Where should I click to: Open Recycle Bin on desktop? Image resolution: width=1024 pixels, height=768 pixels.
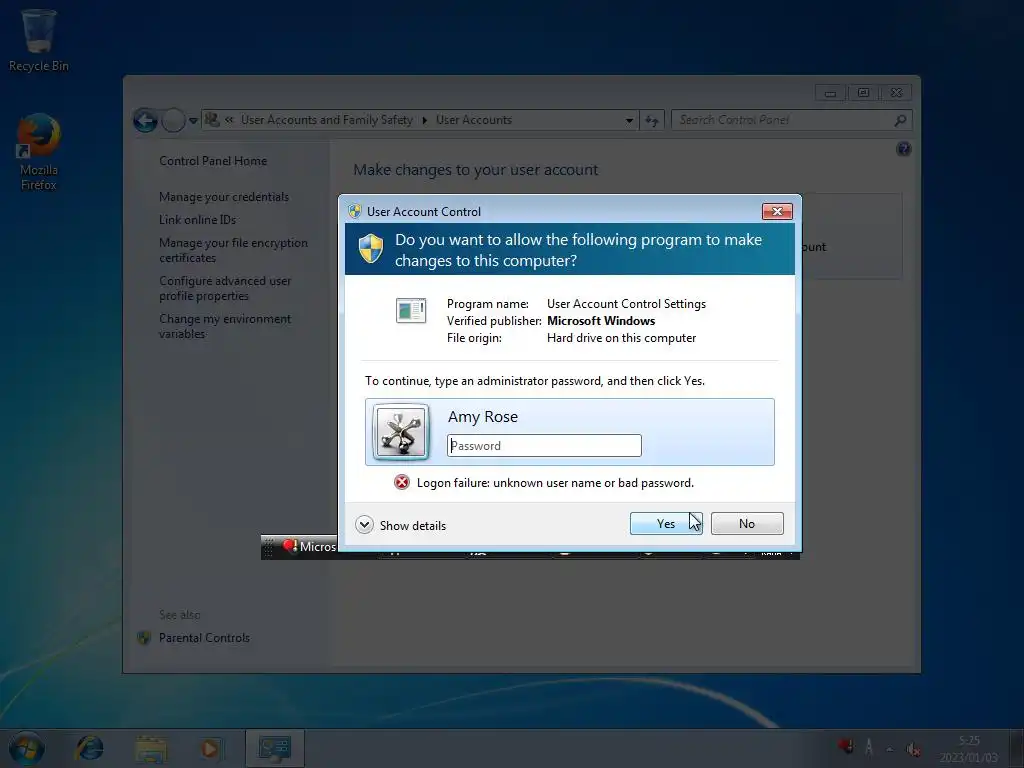(x=39, y=40)
